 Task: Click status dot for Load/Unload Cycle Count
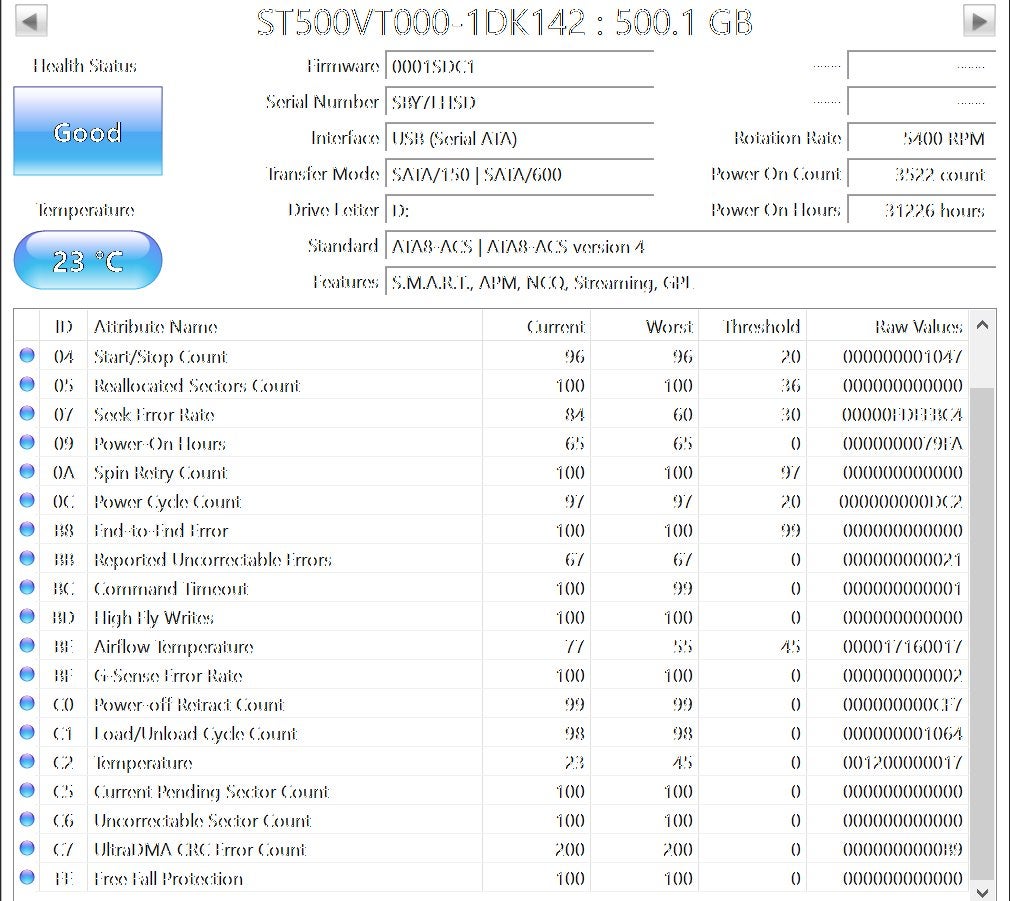tap(27, 732)
